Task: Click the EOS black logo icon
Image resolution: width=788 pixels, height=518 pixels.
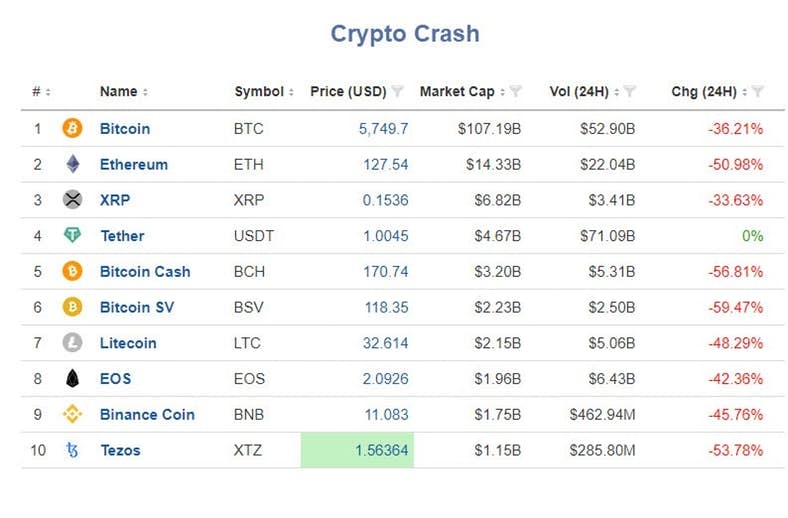Action: point(72,379)
